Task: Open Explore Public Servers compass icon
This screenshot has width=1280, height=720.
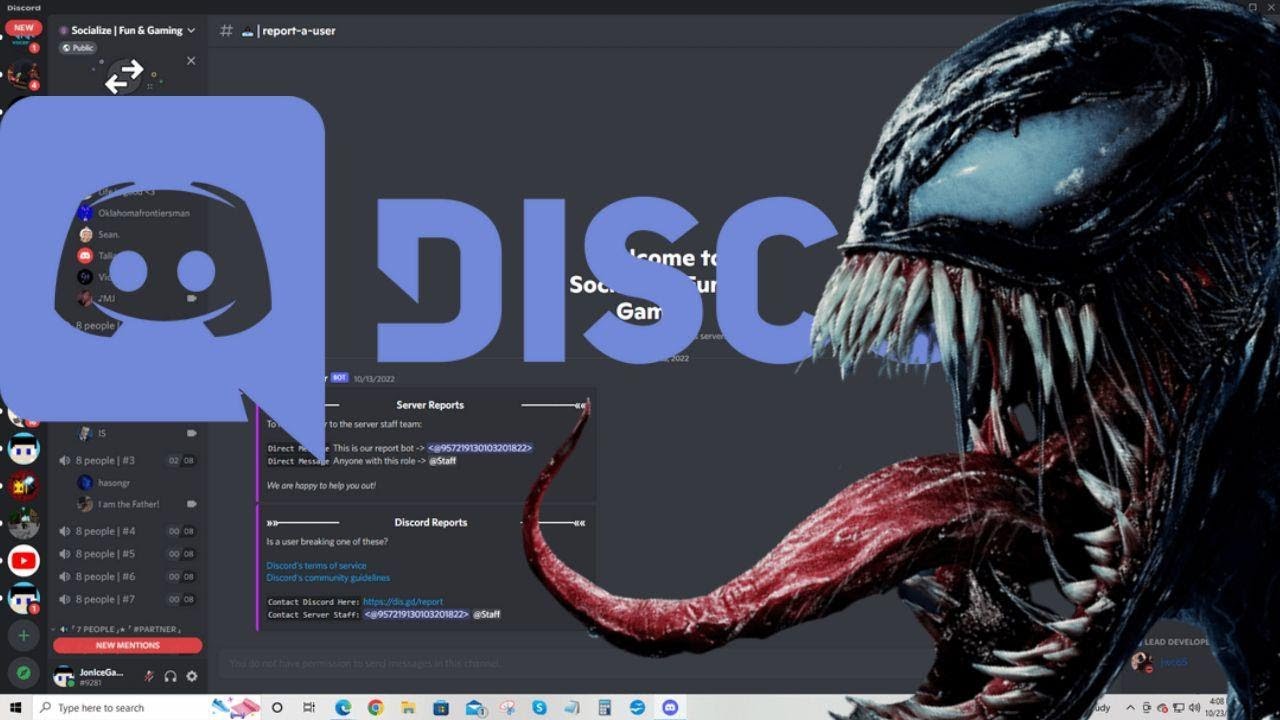Action: click(23, 673)
